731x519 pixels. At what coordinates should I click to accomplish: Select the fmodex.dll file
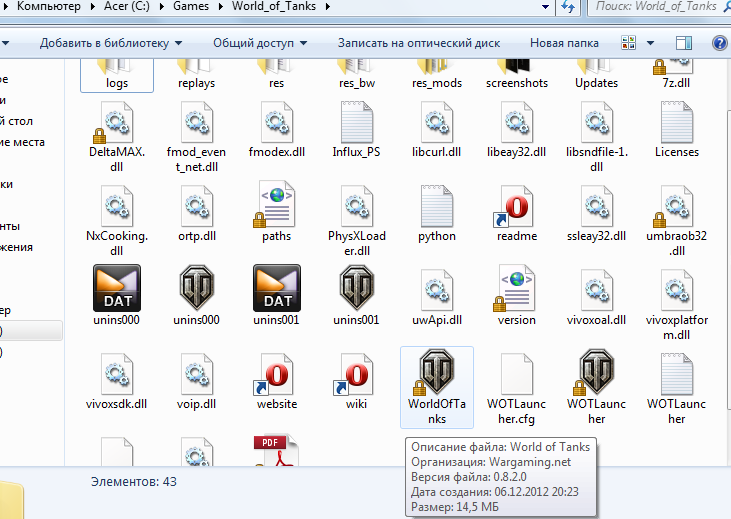click(276, 131)
